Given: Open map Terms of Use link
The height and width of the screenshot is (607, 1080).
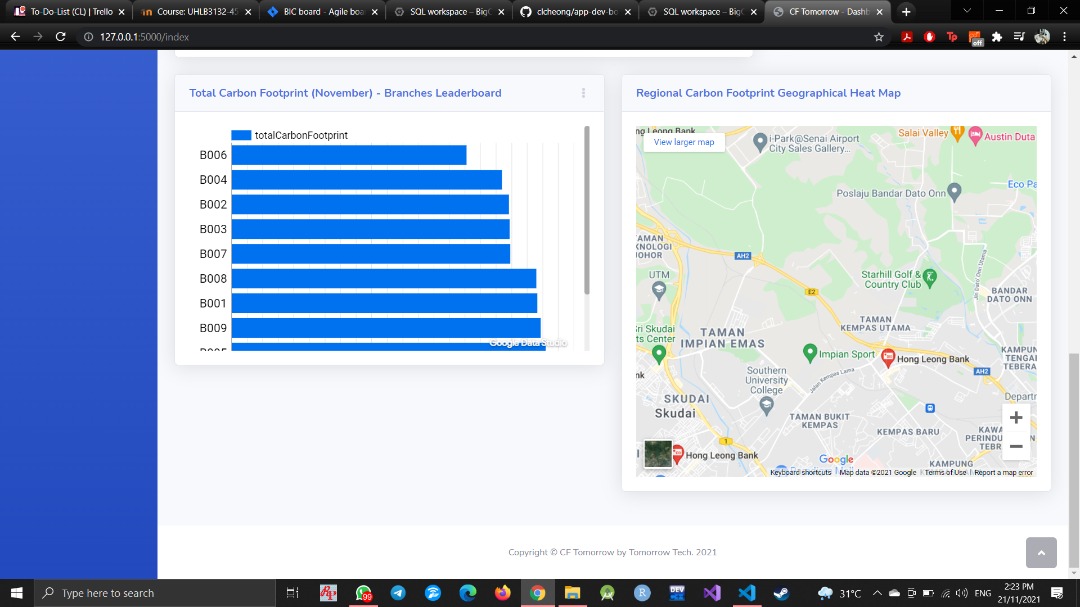Looking at the screenshot, I should (x=945, y=473).
